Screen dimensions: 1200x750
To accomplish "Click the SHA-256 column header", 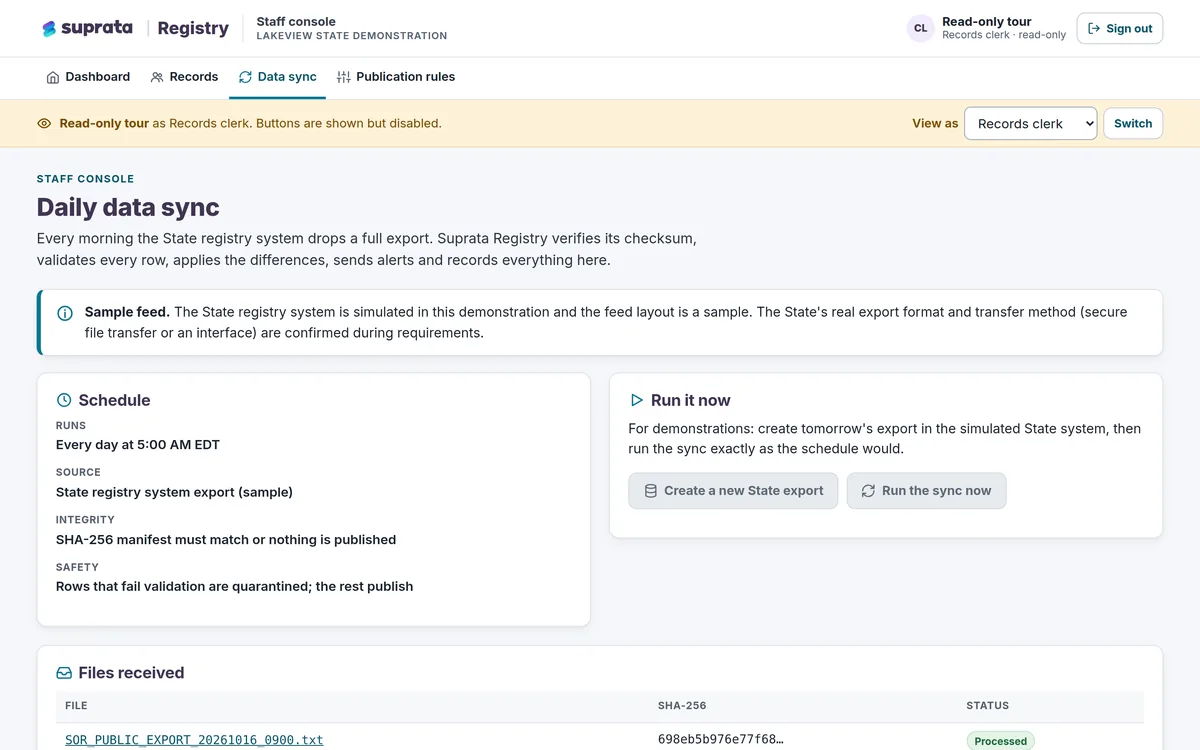I will tap(682, 706).
